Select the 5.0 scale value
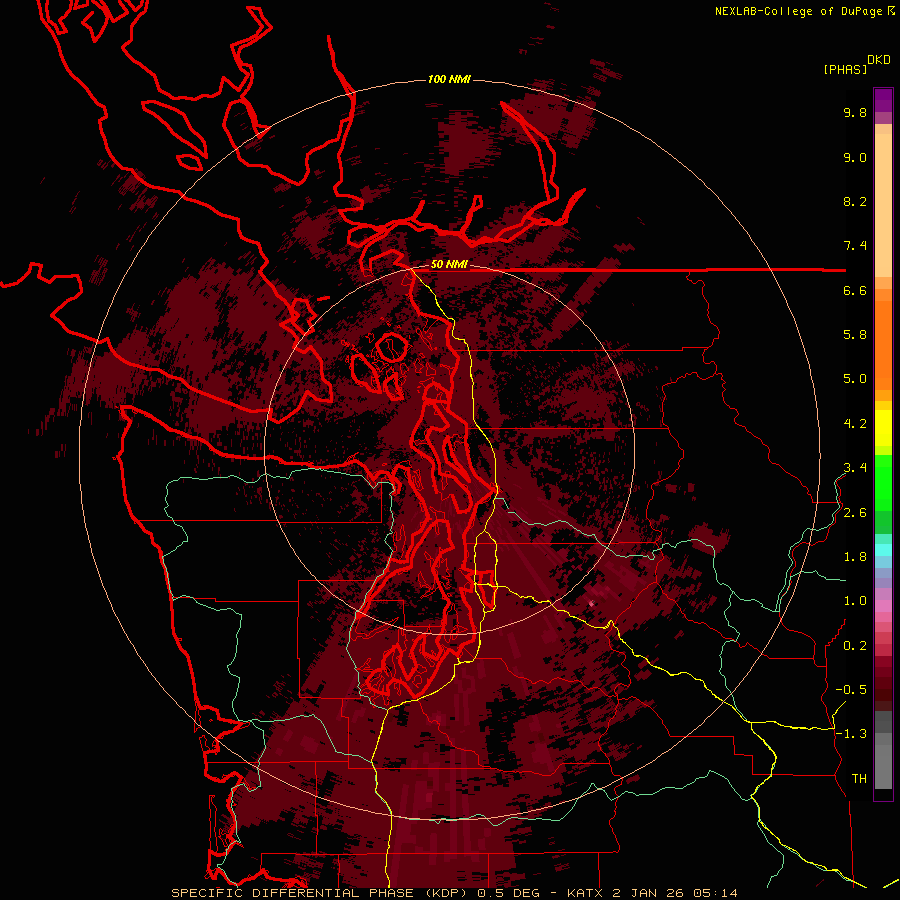Image resolution: width=900 pixels, height=900 pixels. coord(855,379)
